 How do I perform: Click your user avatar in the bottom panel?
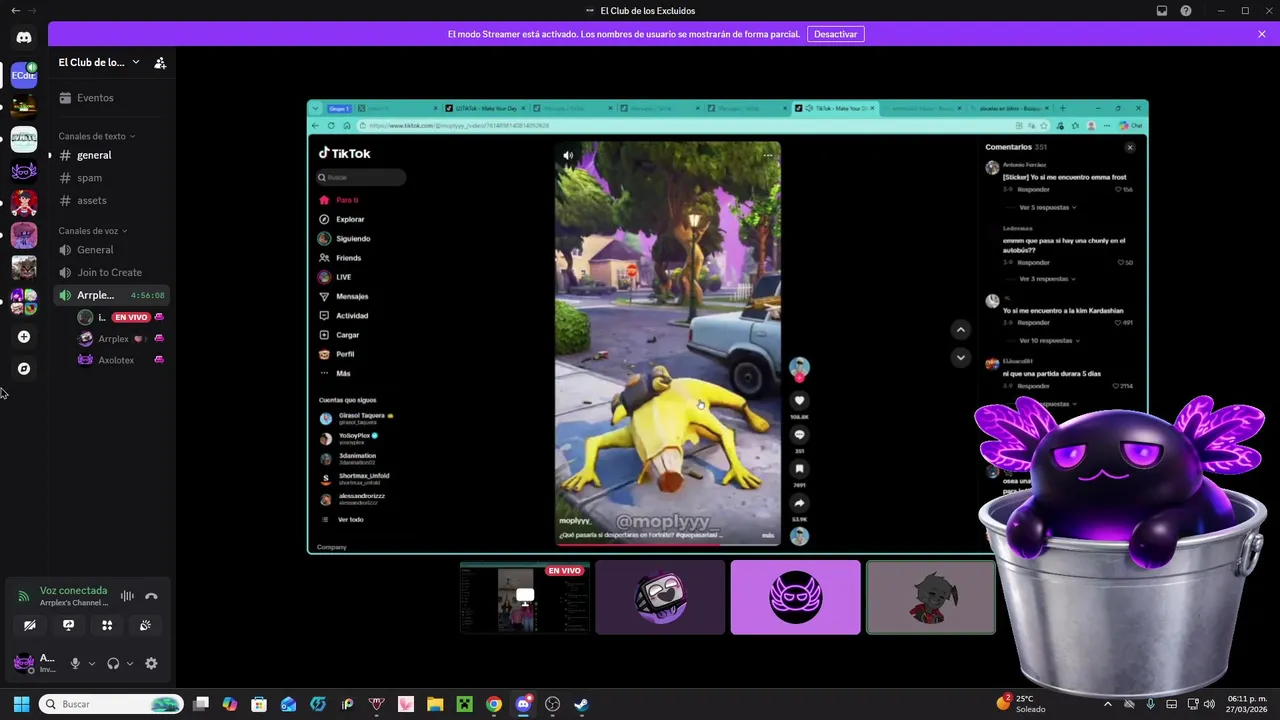(x=23, y=663)
